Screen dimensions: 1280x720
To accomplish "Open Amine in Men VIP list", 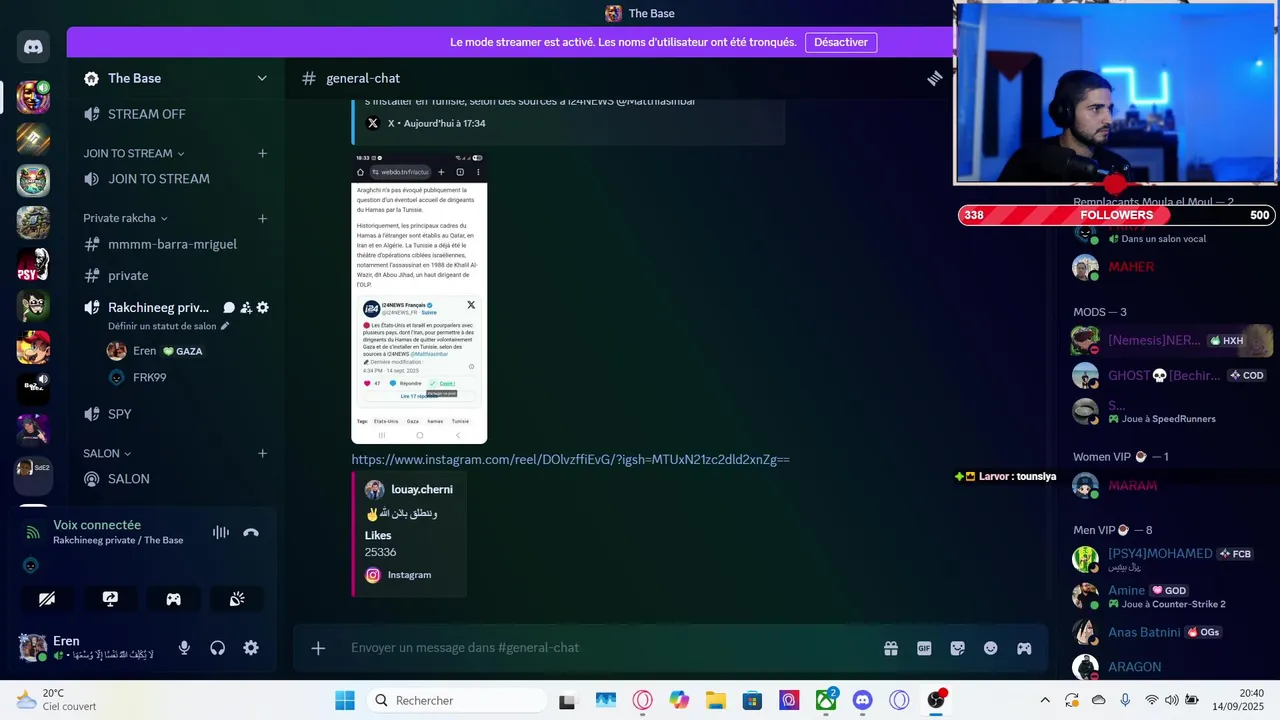I will [x=1126, y=590].
